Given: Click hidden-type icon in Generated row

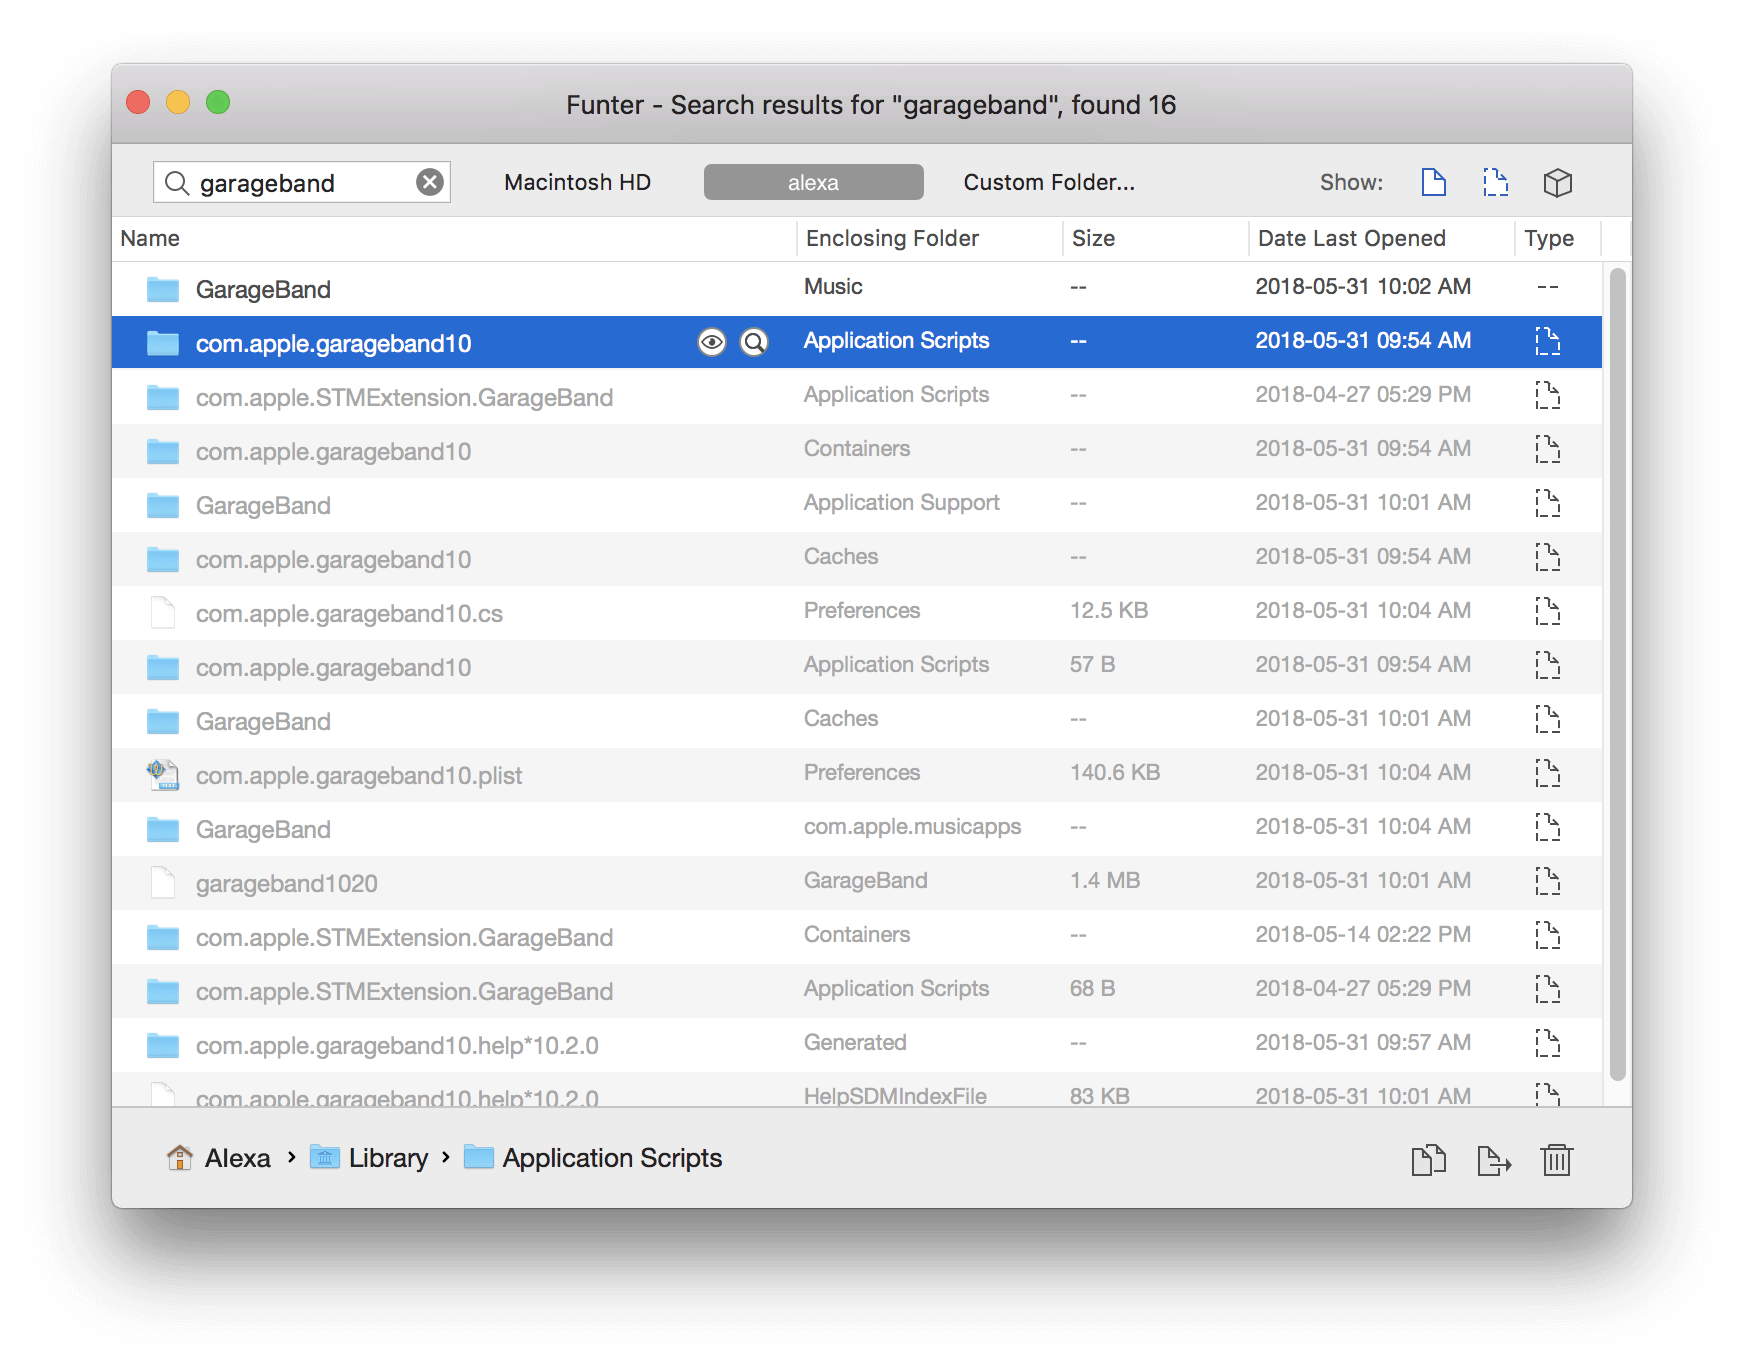Looking at the screenshot, I should 1547,1043.
